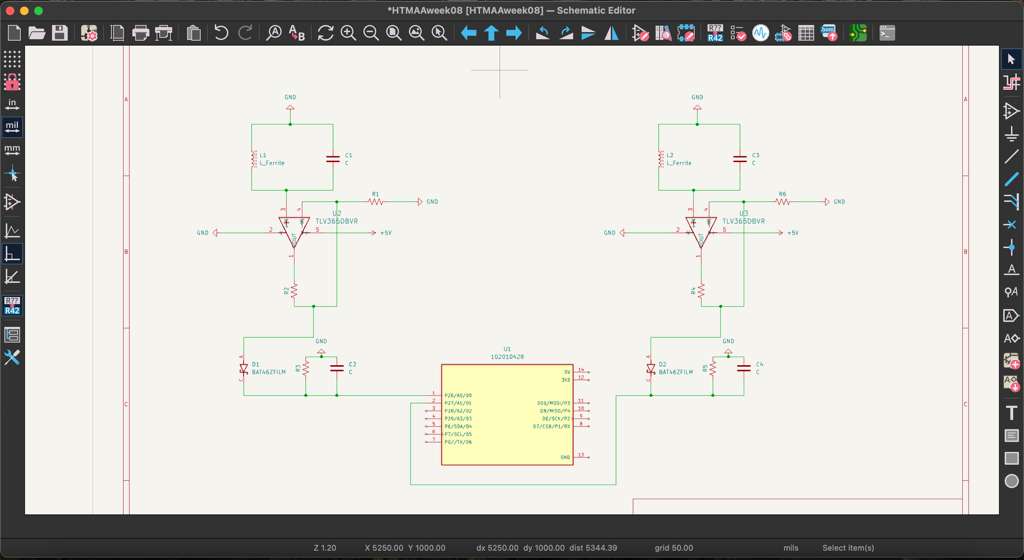Choose the No-Connect flag tool
This screenshot has height=560, width=1024.
pyautogui.click(x=1011, y=224)
